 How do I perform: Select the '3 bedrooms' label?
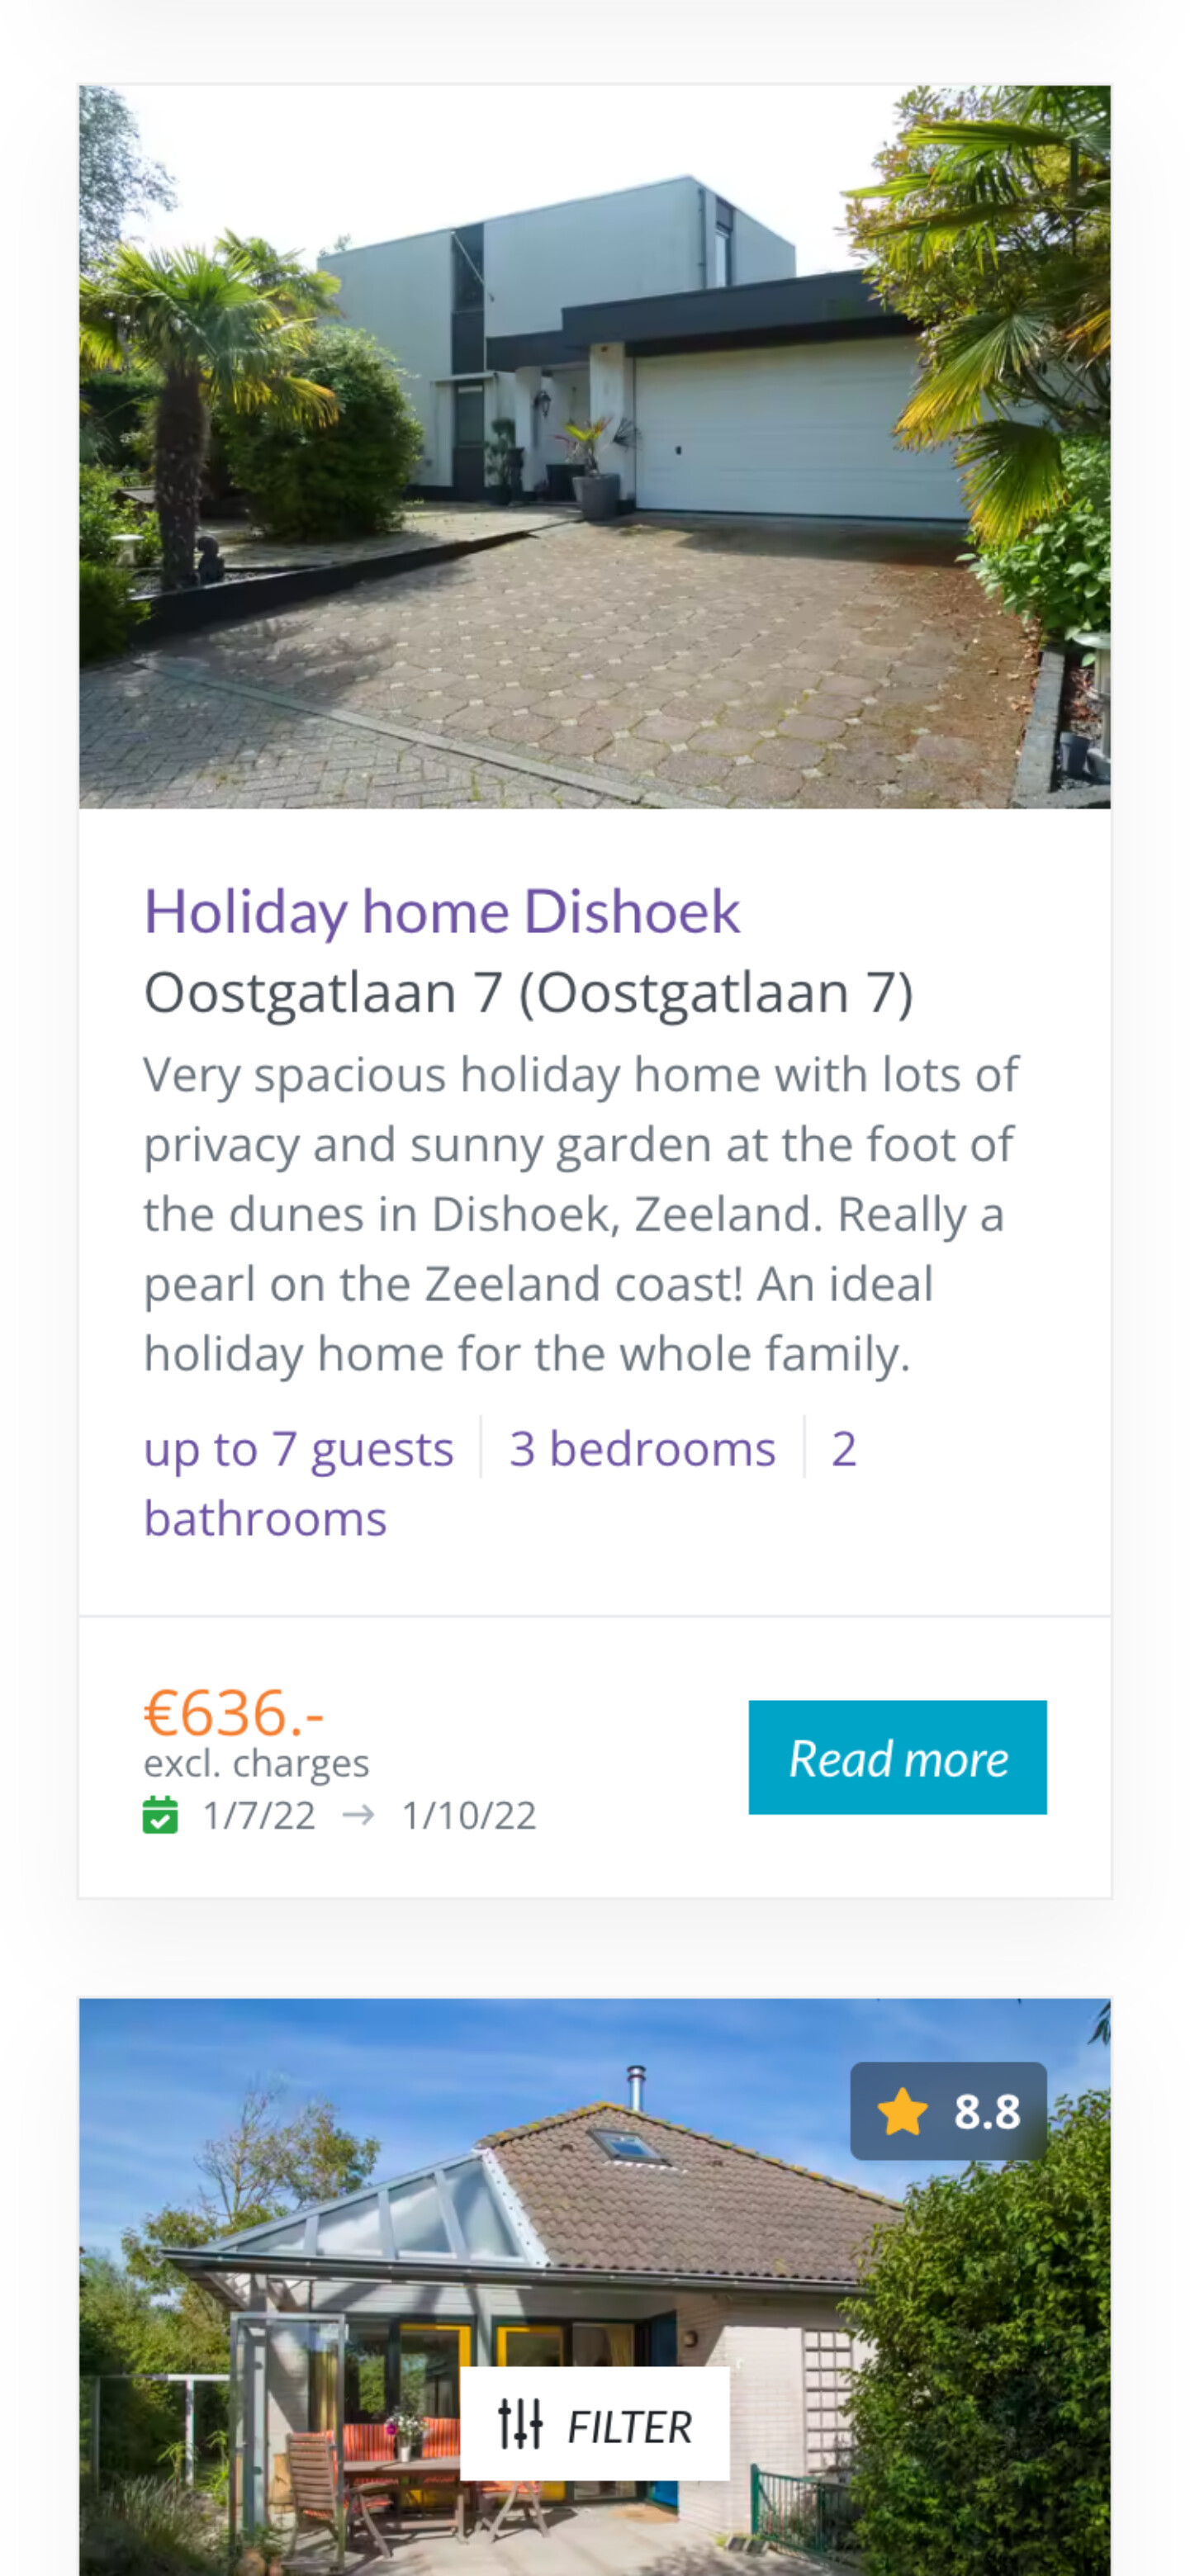pyautogui.click(x=642, y=1448)
